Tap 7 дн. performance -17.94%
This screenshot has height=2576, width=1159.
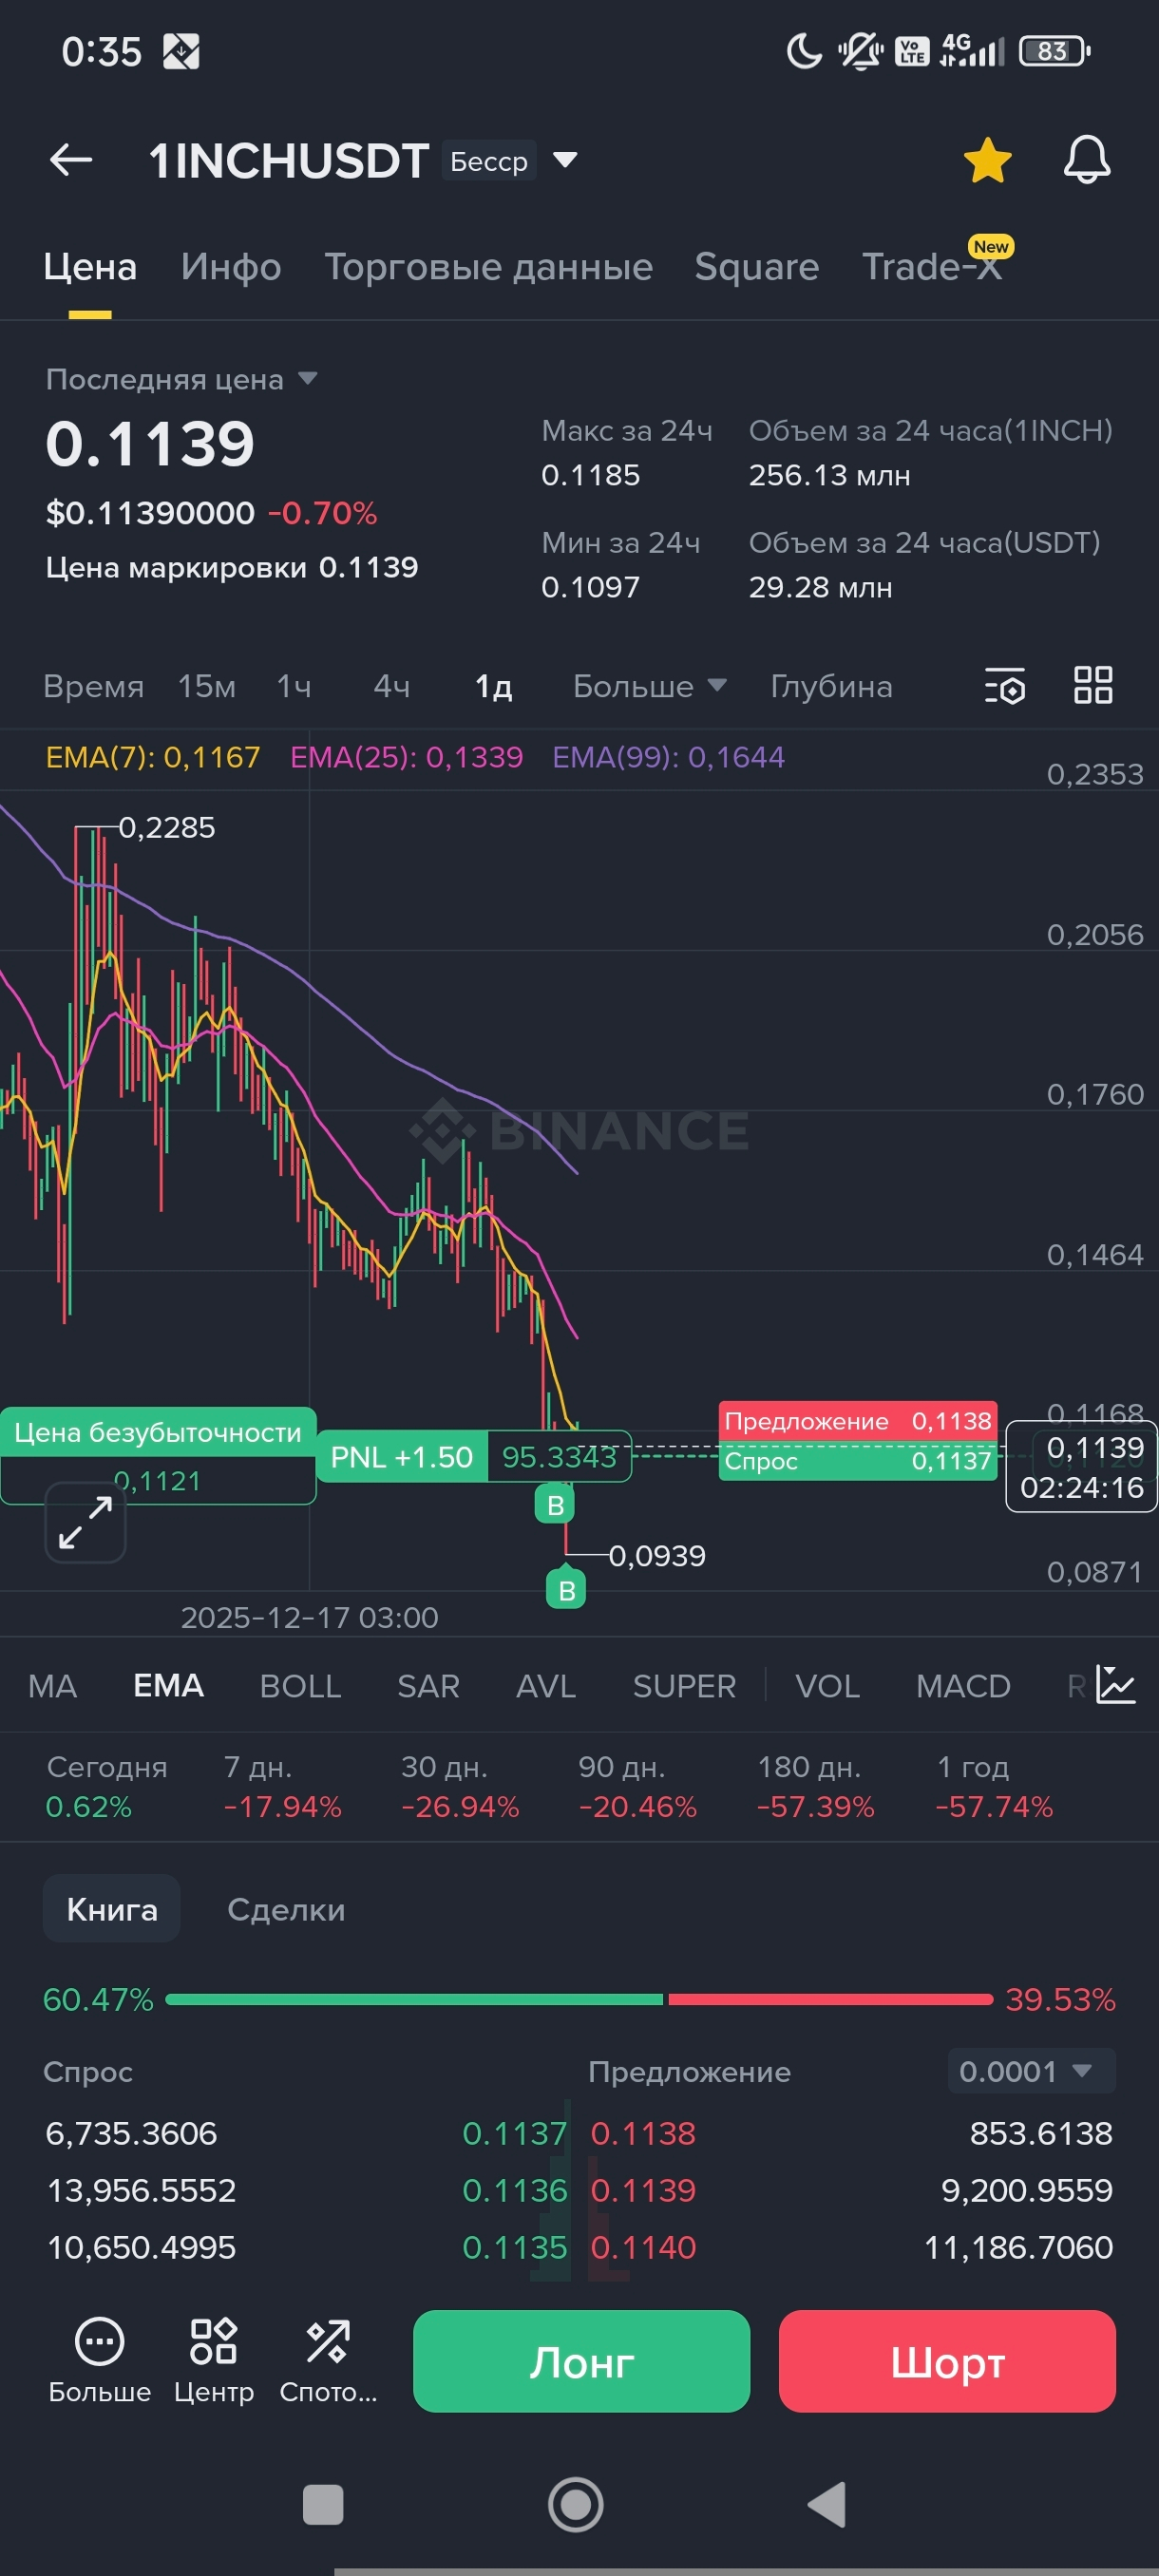tap(282, 1787)
